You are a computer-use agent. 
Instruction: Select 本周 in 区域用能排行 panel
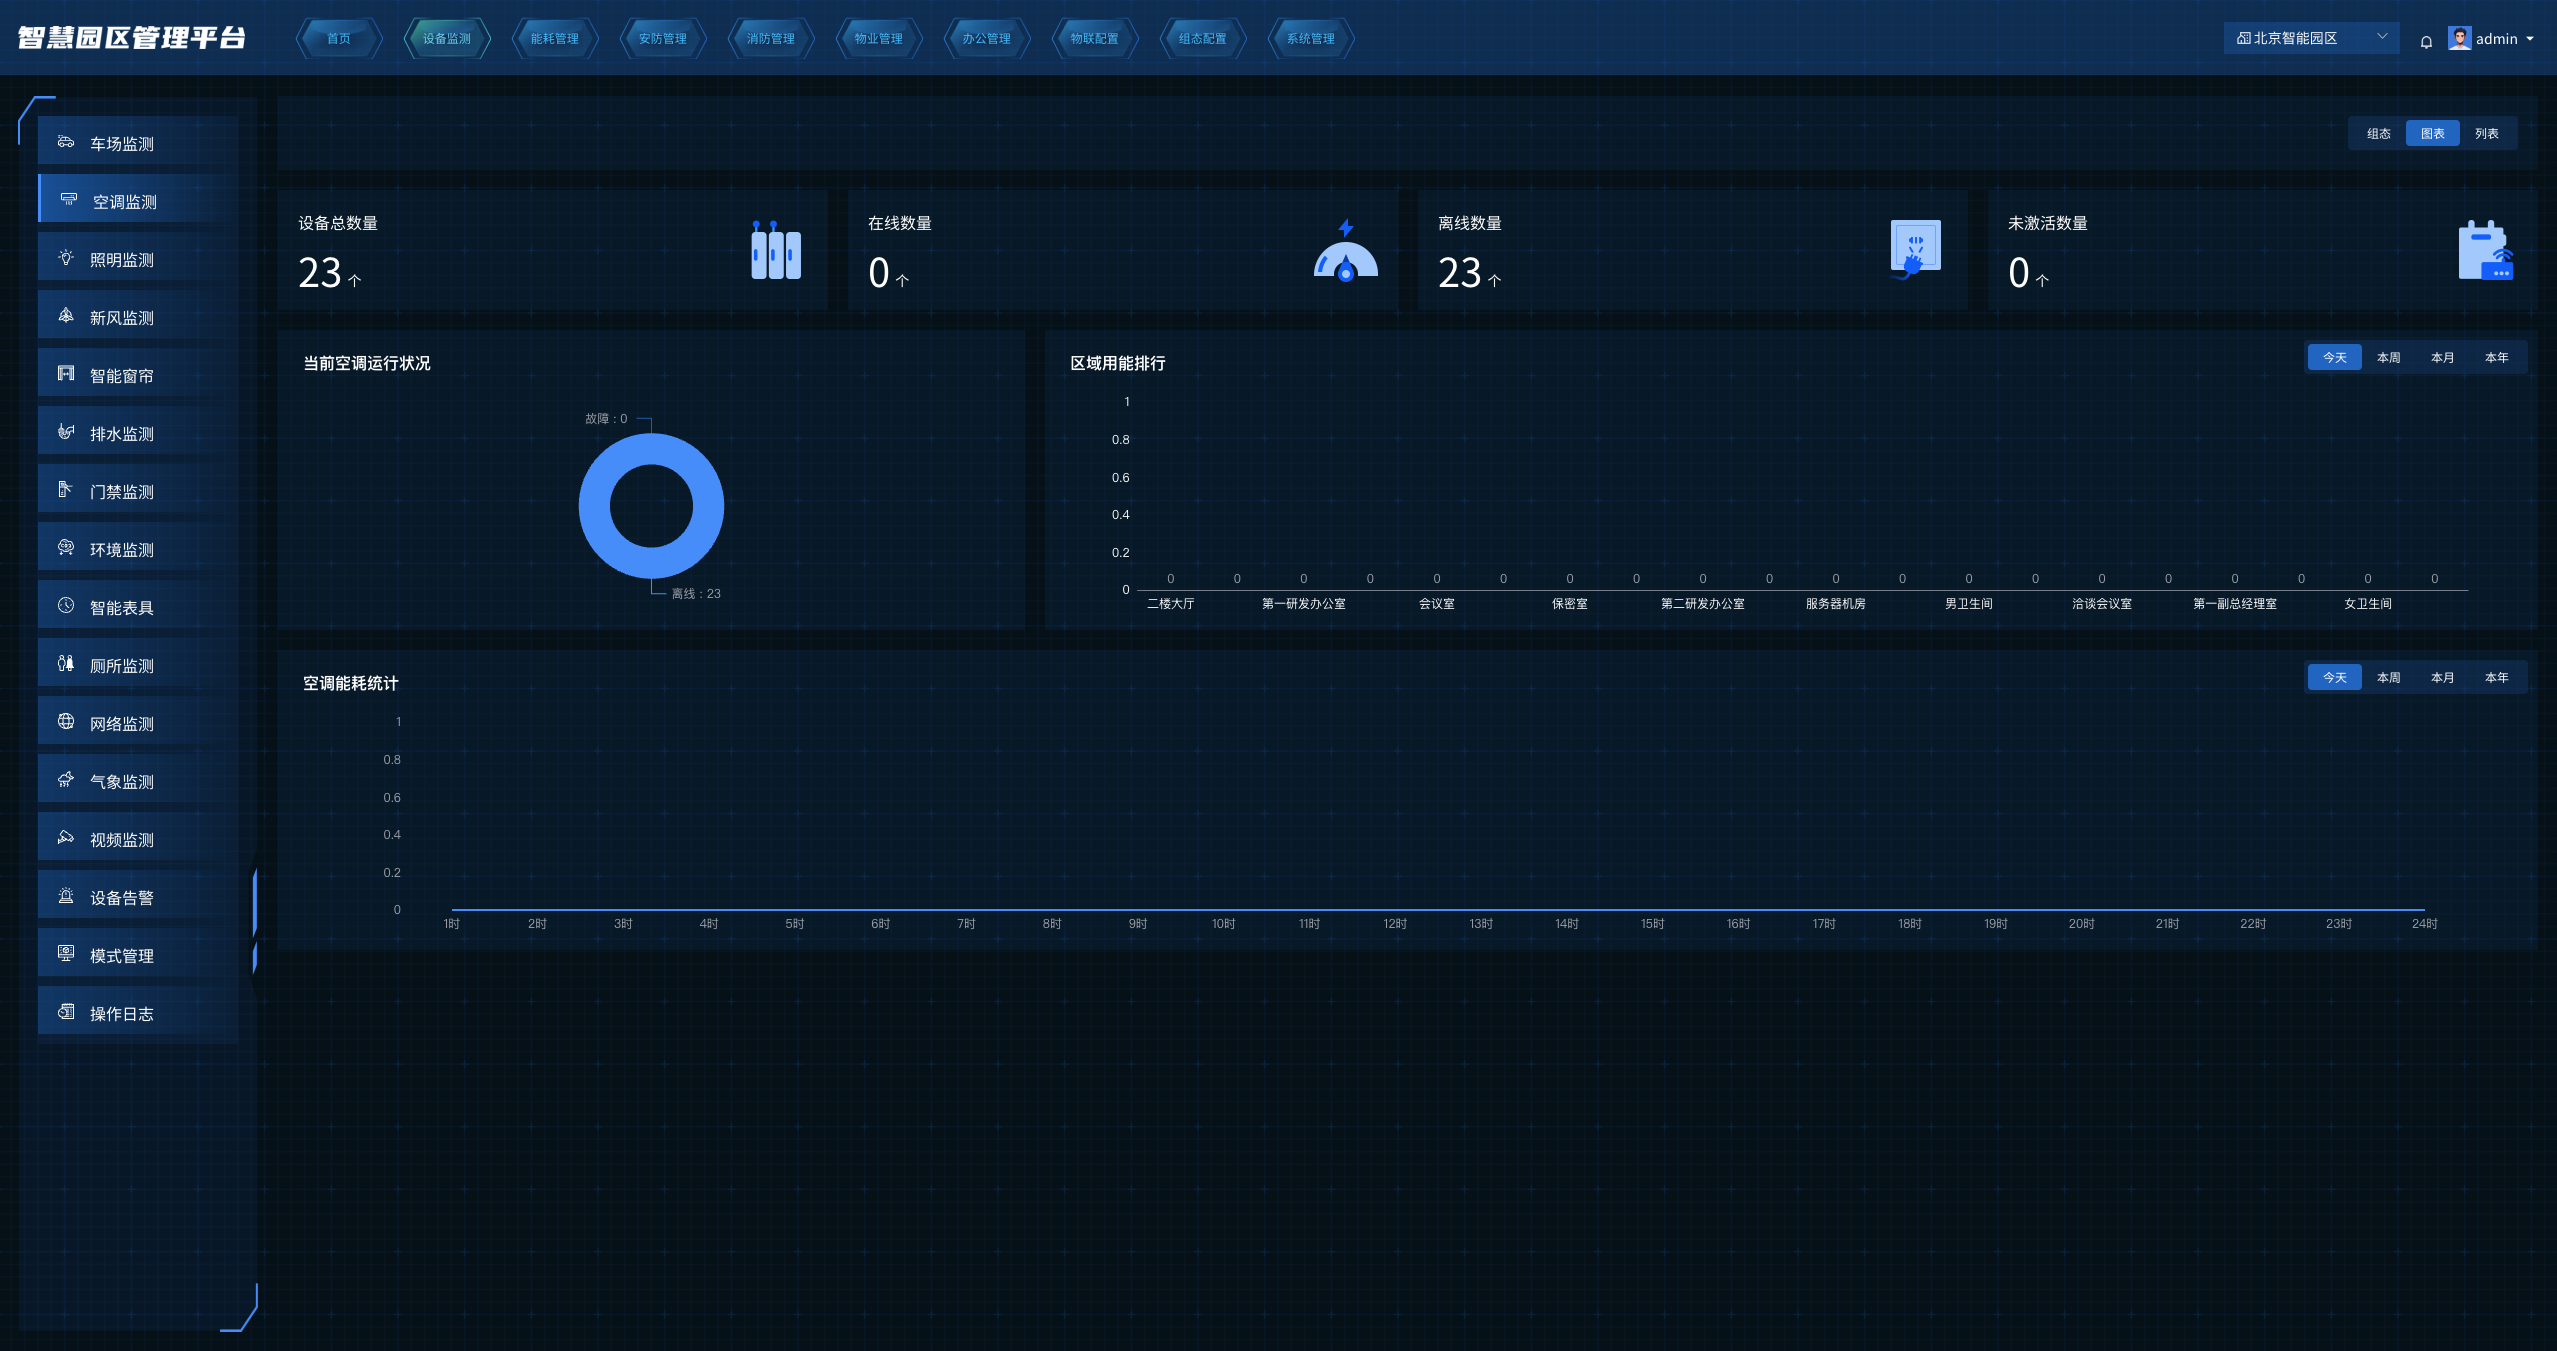[2388, 357]
